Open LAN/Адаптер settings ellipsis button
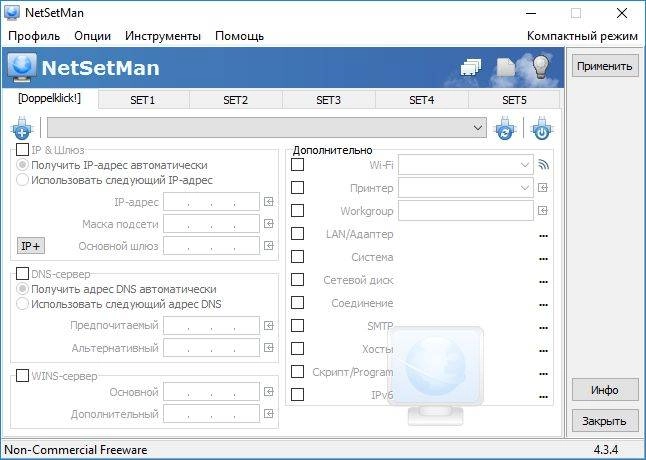The image size is (646, 460). [x=543, y=236]
